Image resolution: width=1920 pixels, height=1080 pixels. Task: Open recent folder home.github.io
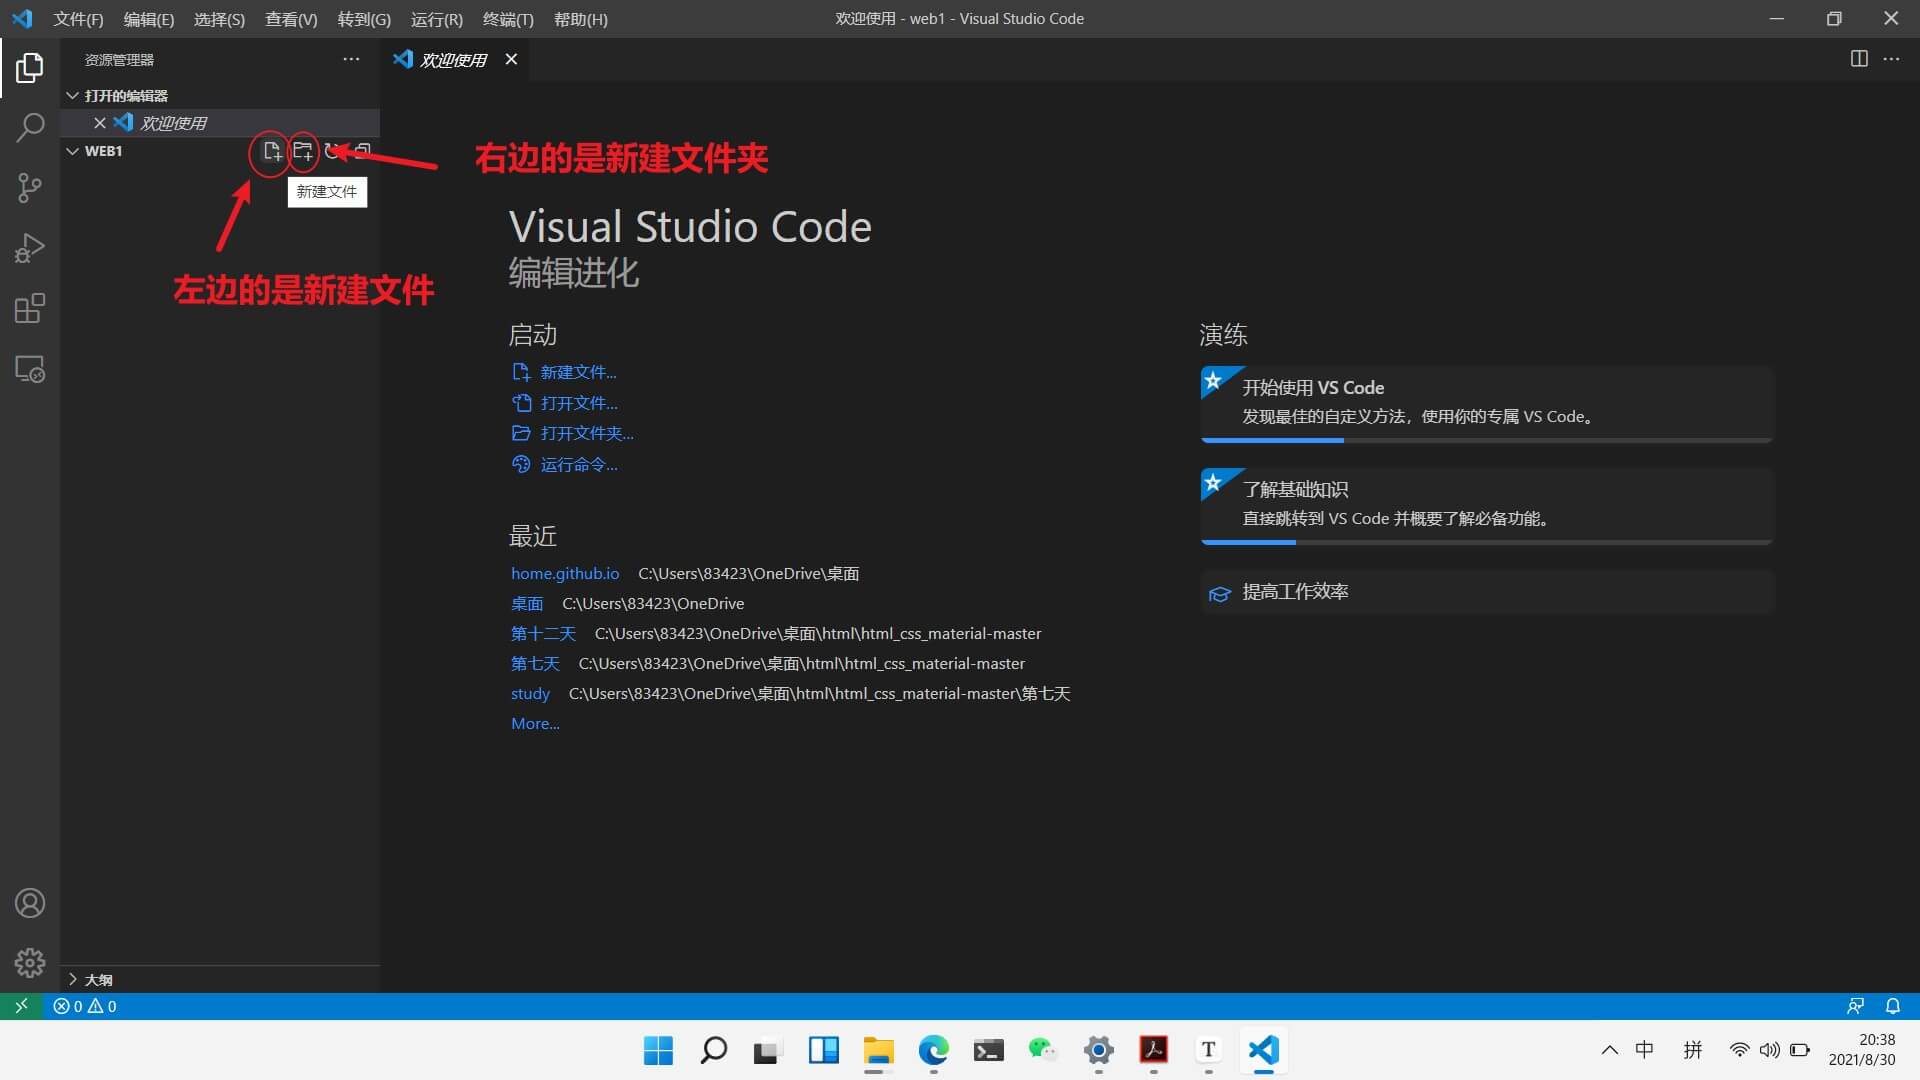pos(565,573)
